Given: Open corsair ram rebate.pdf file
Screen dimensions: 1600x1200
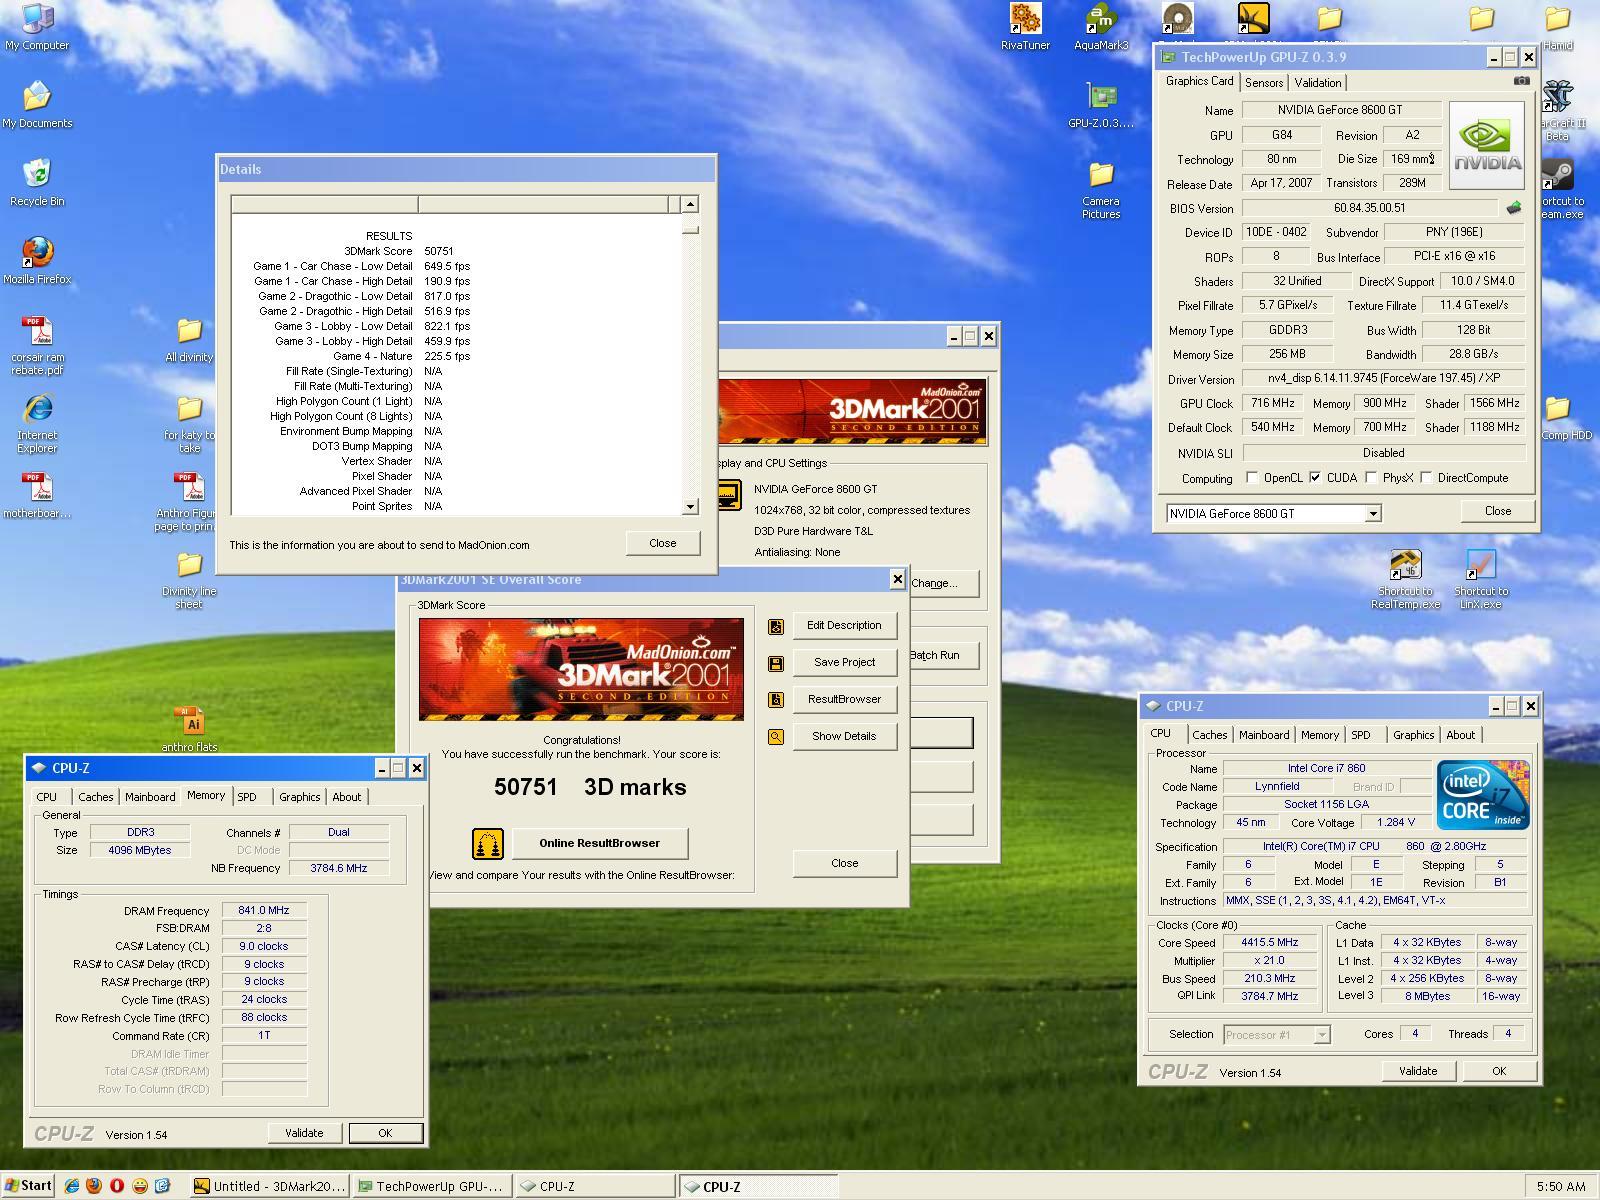Looking at the screenshot, I should click(37, 346).
